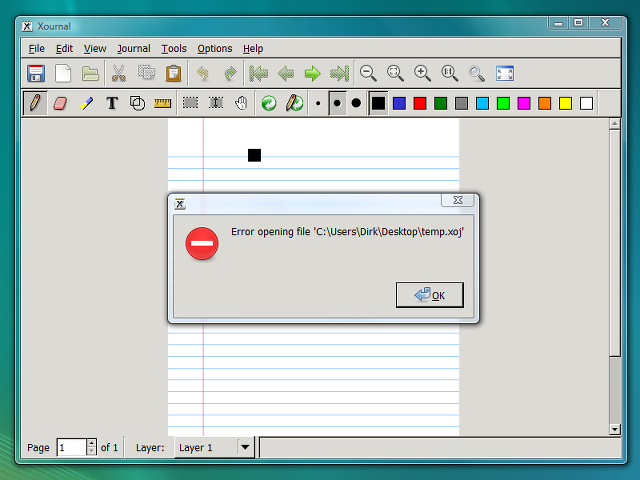The height and width of the screenshot is (480, 640).
Task: Pick the red color swatch
Action: [420, 103]
